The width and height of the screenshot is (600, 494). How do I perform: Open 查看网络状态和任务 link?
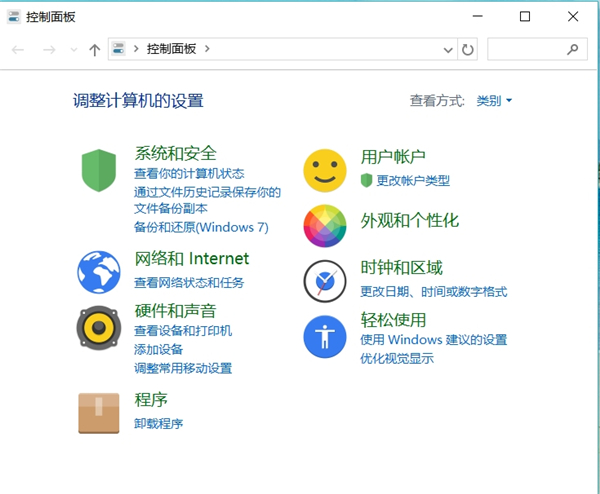coord(189,282)
